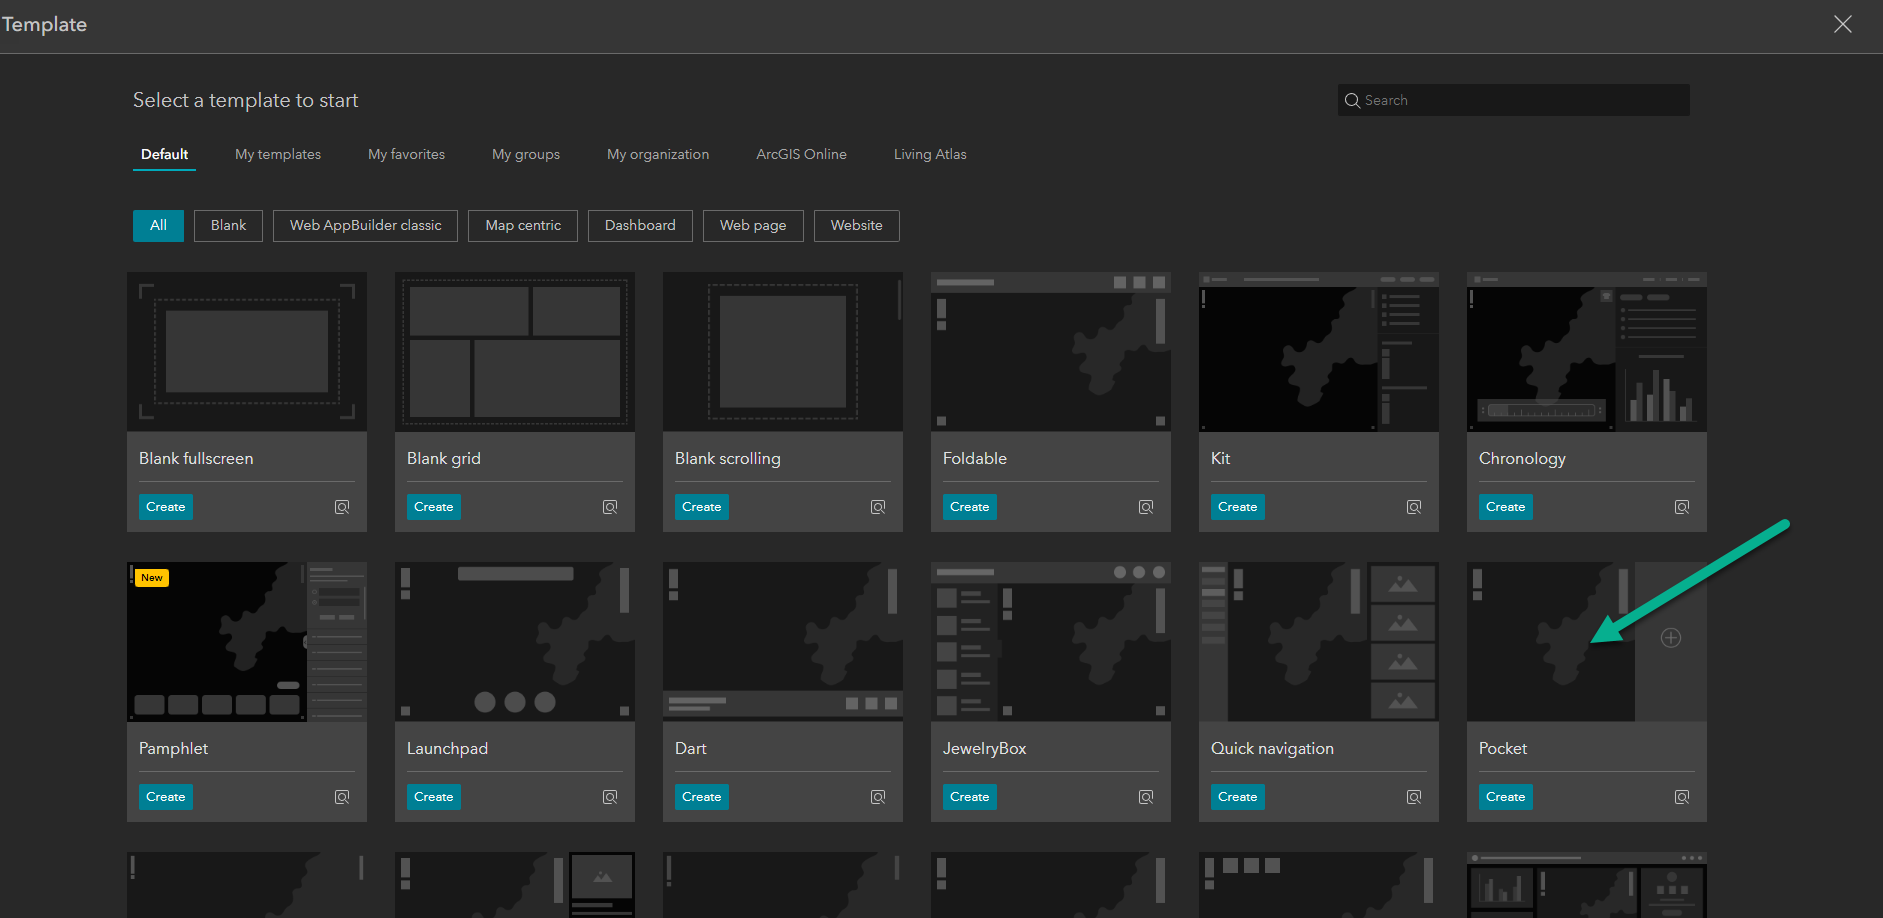Select the Map centric filter
1883x918 pixels.
pos(522,225)
